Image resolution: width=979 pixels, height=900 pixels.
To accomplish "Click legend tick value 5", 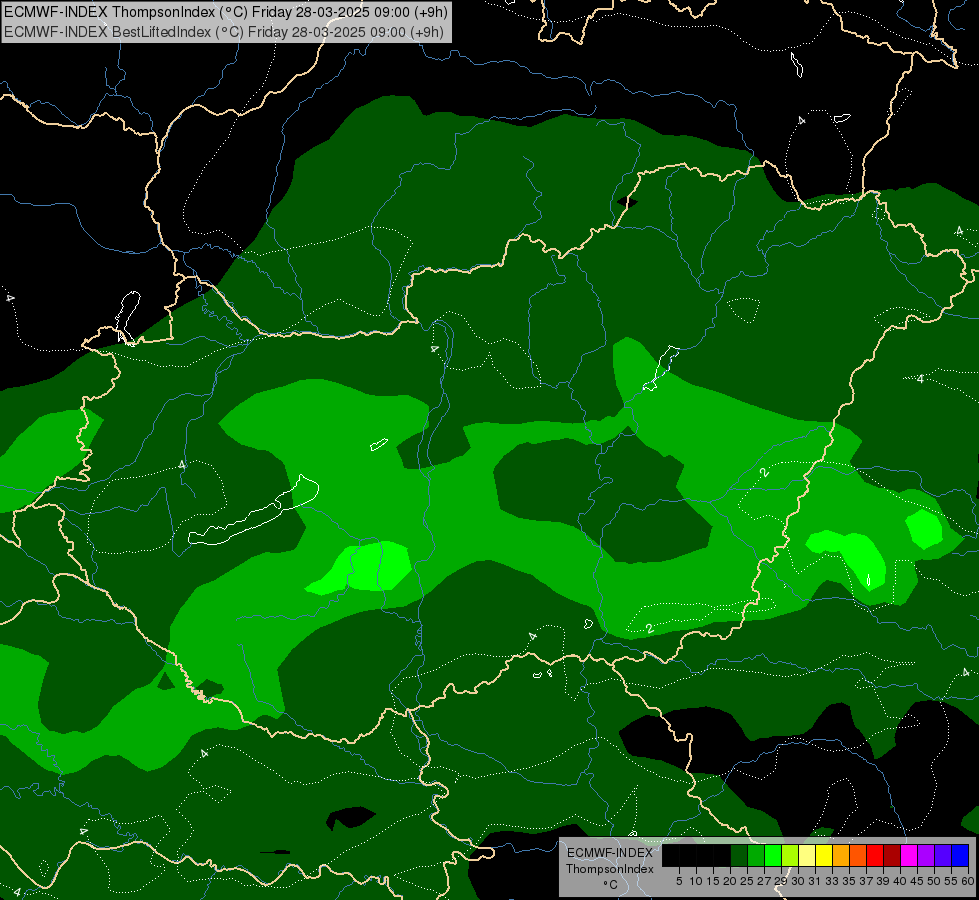I will [x=679, y=881].
